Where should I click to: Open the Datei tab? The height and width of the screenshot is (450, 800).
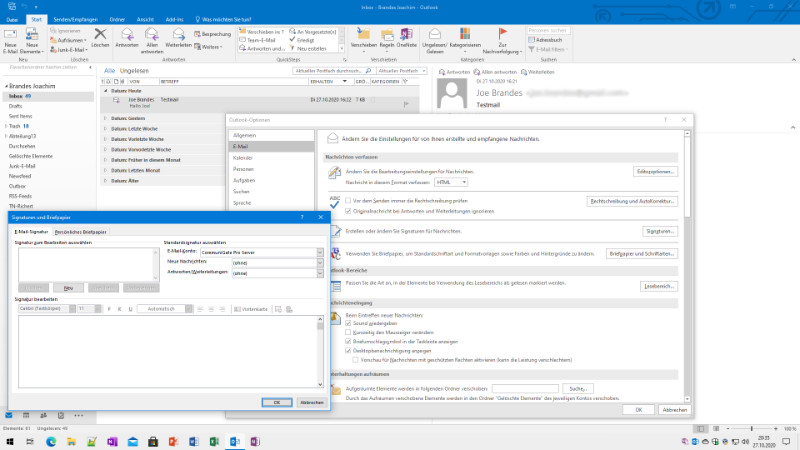coord(12,19)
